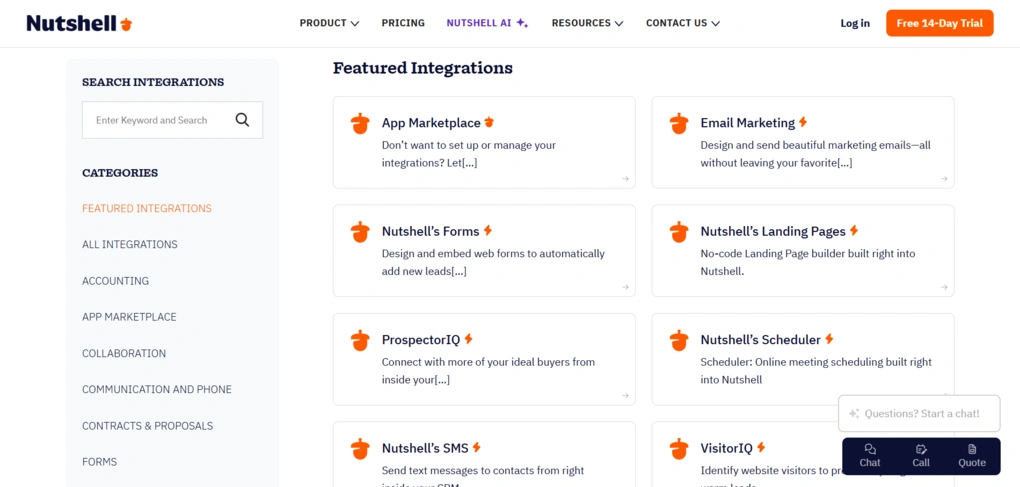Select Contracts & Proposals category
This screenshot has height=487, width=1020.
[148, 426]
